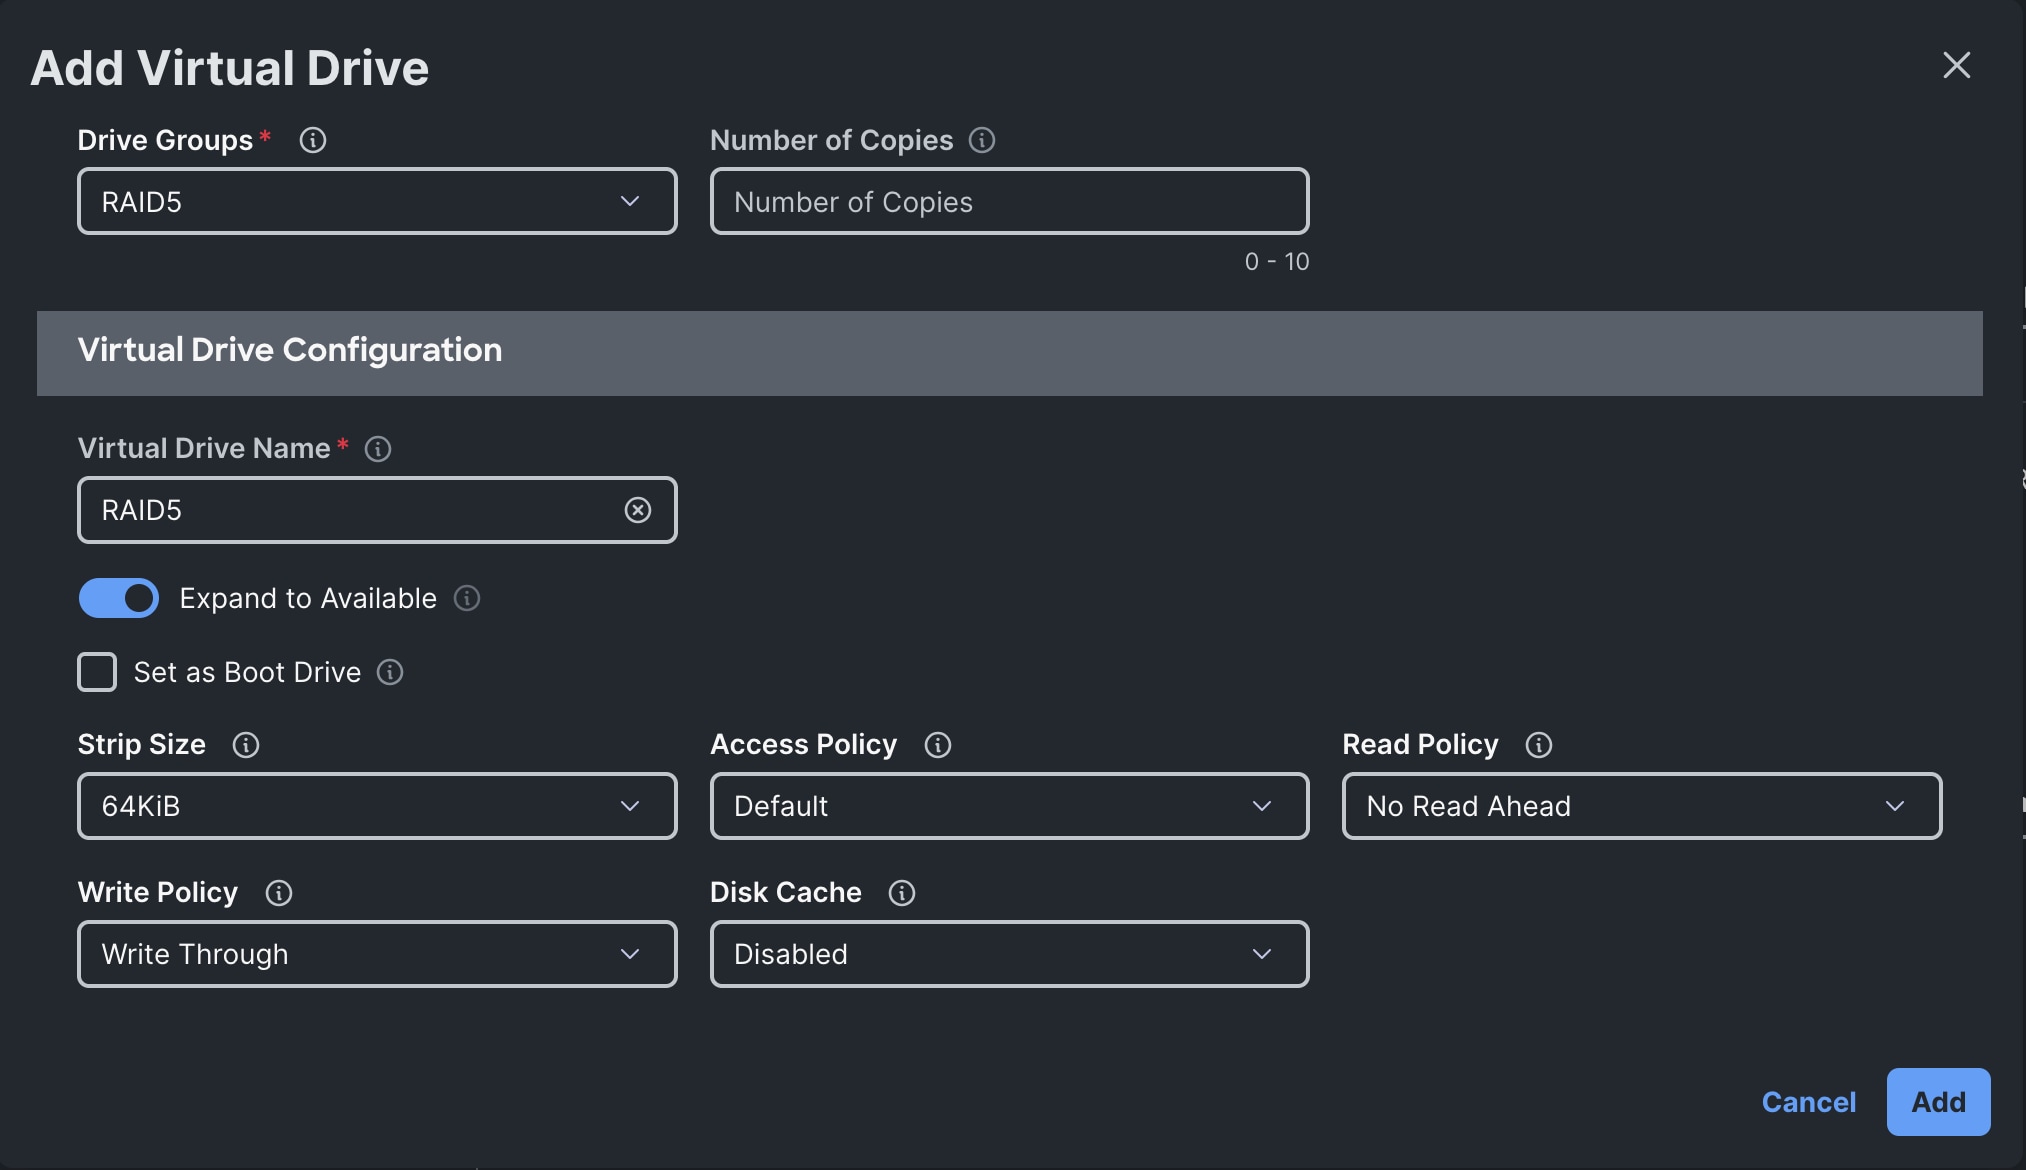Click the Write Policy info icon
Image resolution: width=2026 pixels, height=1170 pixels.
pos(279,892)
